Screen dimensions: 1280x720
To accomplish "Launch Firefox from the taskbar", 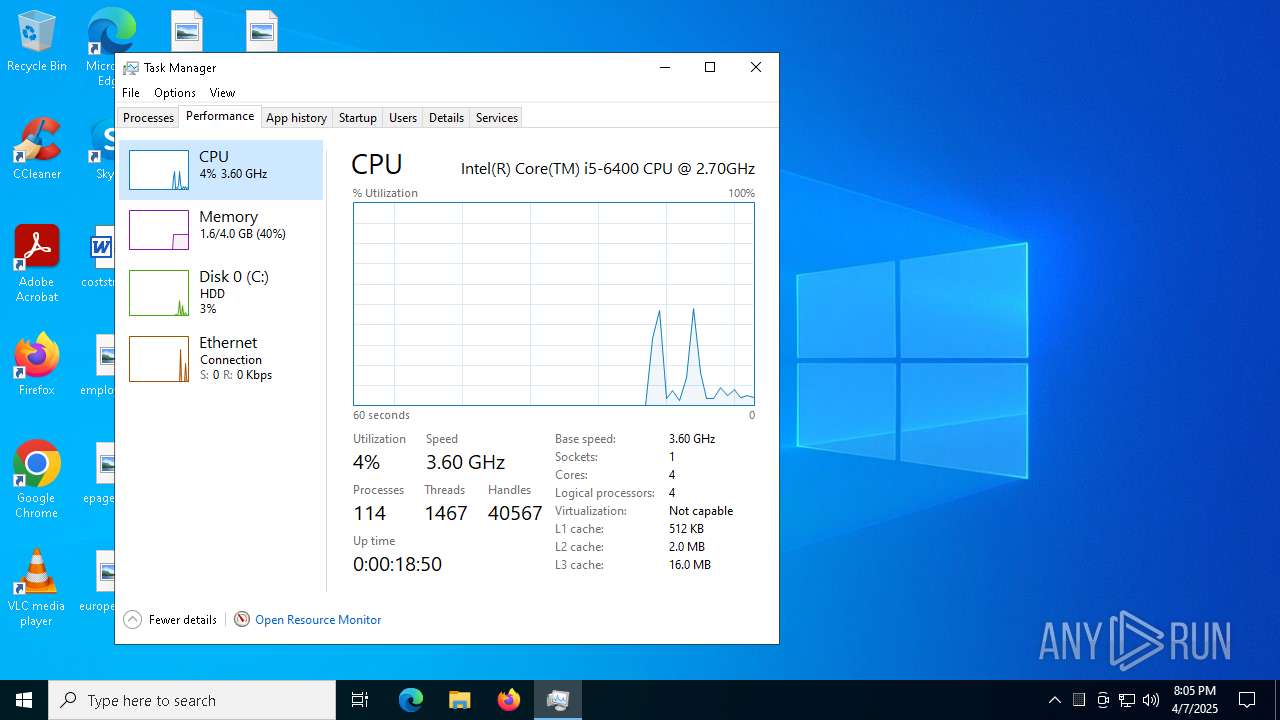I will tap(508, 700).
